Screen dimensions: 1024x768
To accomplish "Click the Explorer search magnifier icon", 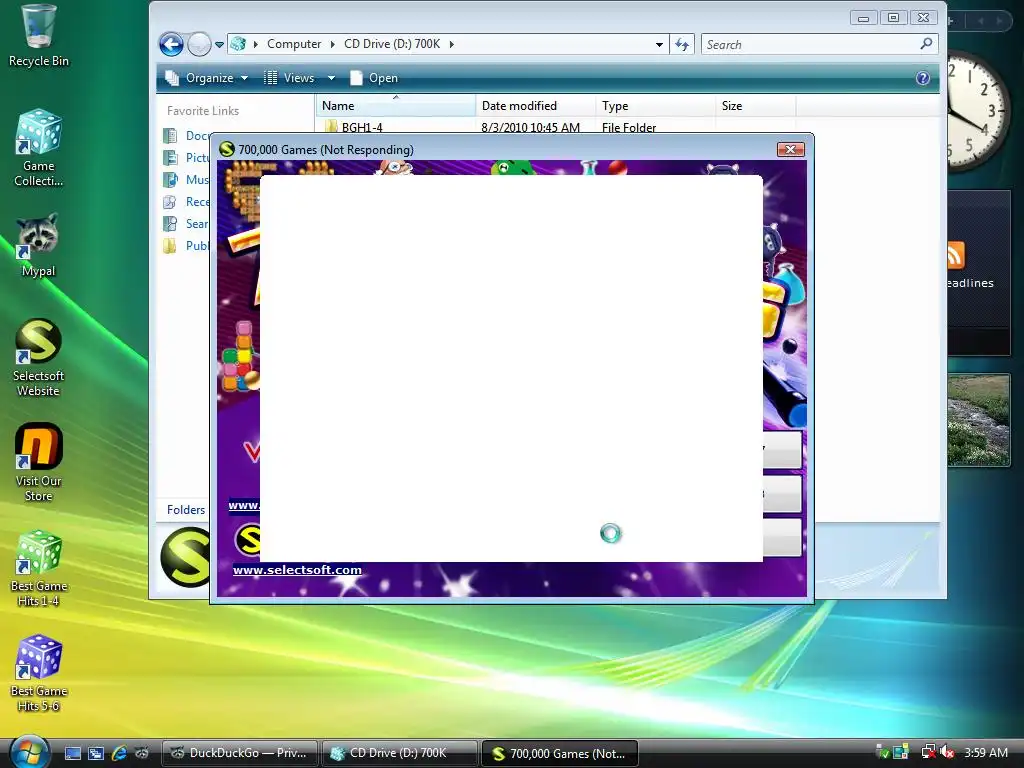I will (926, 44).
